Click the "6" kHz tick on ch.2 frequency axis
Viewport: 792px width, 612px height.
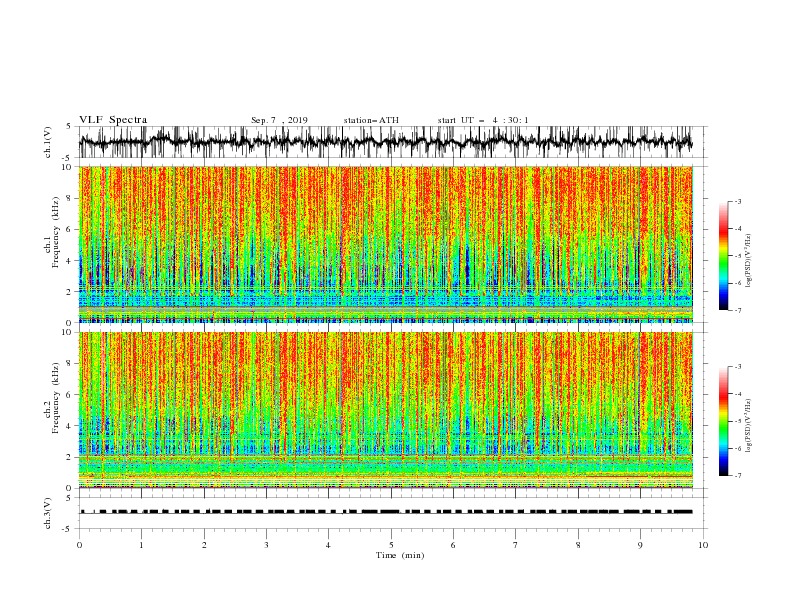(x=70, y=395)
